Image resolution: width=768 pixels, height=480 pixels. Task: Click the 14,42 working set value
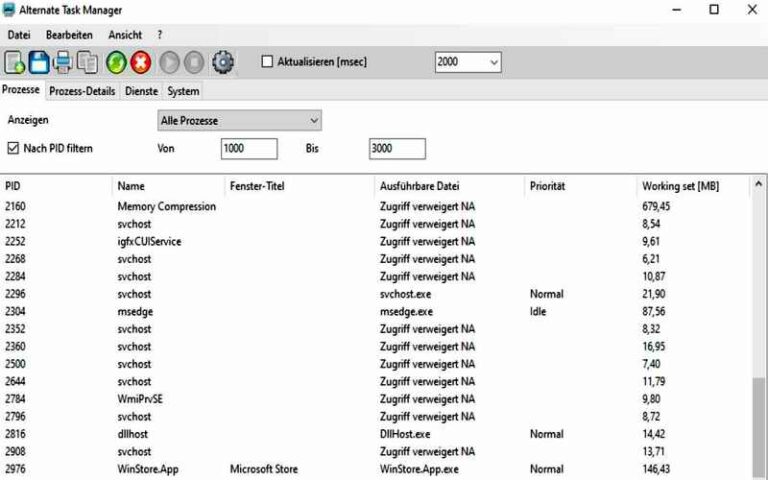click(x=654, y=434)
